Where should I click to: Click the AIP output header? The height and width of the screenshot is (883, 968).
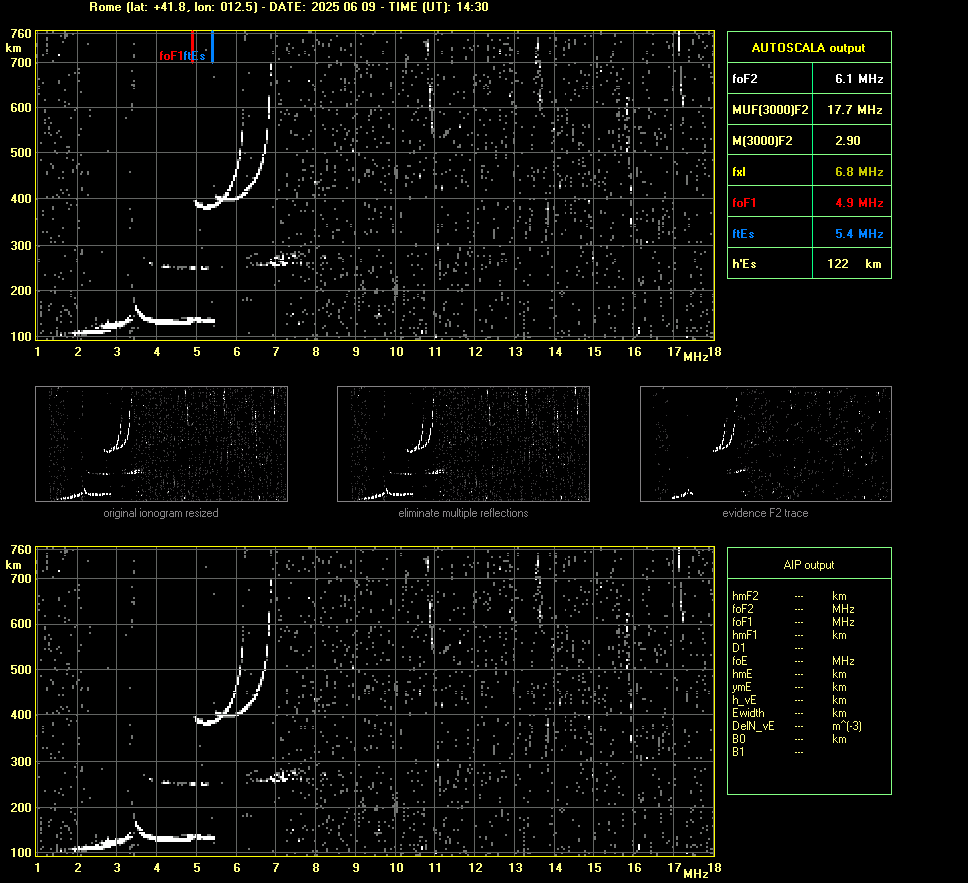(809, 565)
